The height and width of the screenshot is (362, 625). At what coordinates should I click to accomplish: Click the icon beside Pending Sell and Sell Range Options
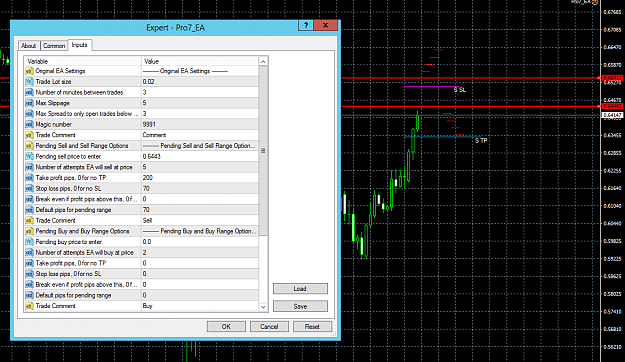[x=29, y=146]
